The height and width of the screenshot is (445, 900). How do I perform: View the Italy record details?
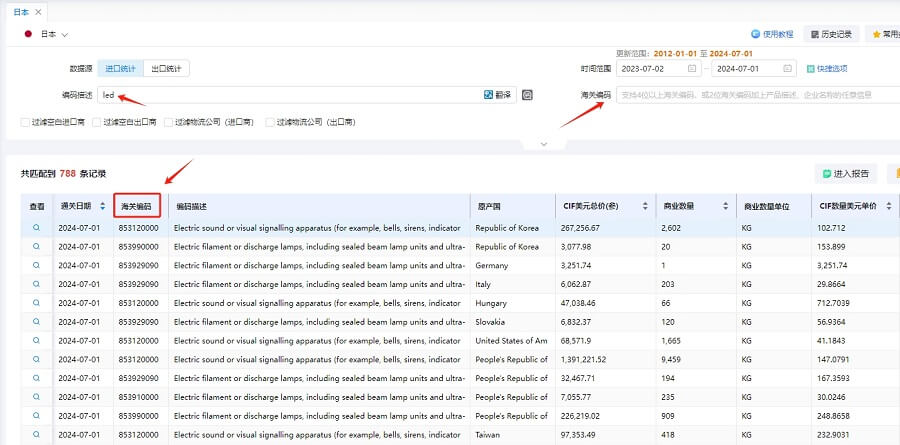[x=36, y=284]
